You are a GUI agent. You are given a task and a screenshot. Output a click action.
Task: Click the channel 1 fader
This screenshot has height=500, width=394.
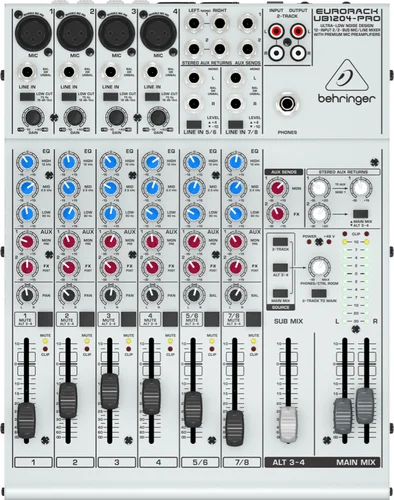pos(26,421)
